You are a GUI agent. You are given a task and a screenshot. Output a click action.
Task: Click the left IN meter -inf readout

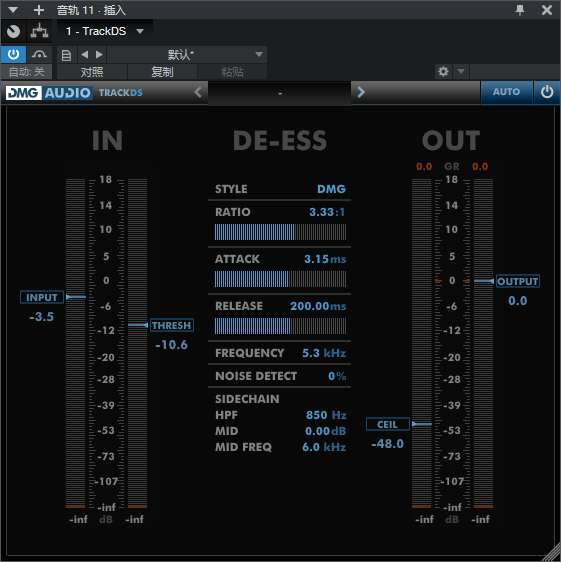coord(78,519)
